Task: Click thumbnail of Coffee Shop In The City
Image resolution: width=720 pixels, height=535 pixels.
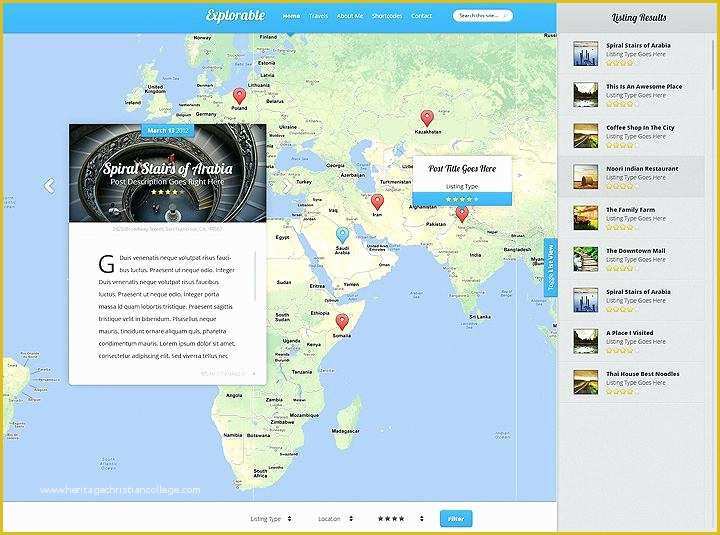Action: 586,135
